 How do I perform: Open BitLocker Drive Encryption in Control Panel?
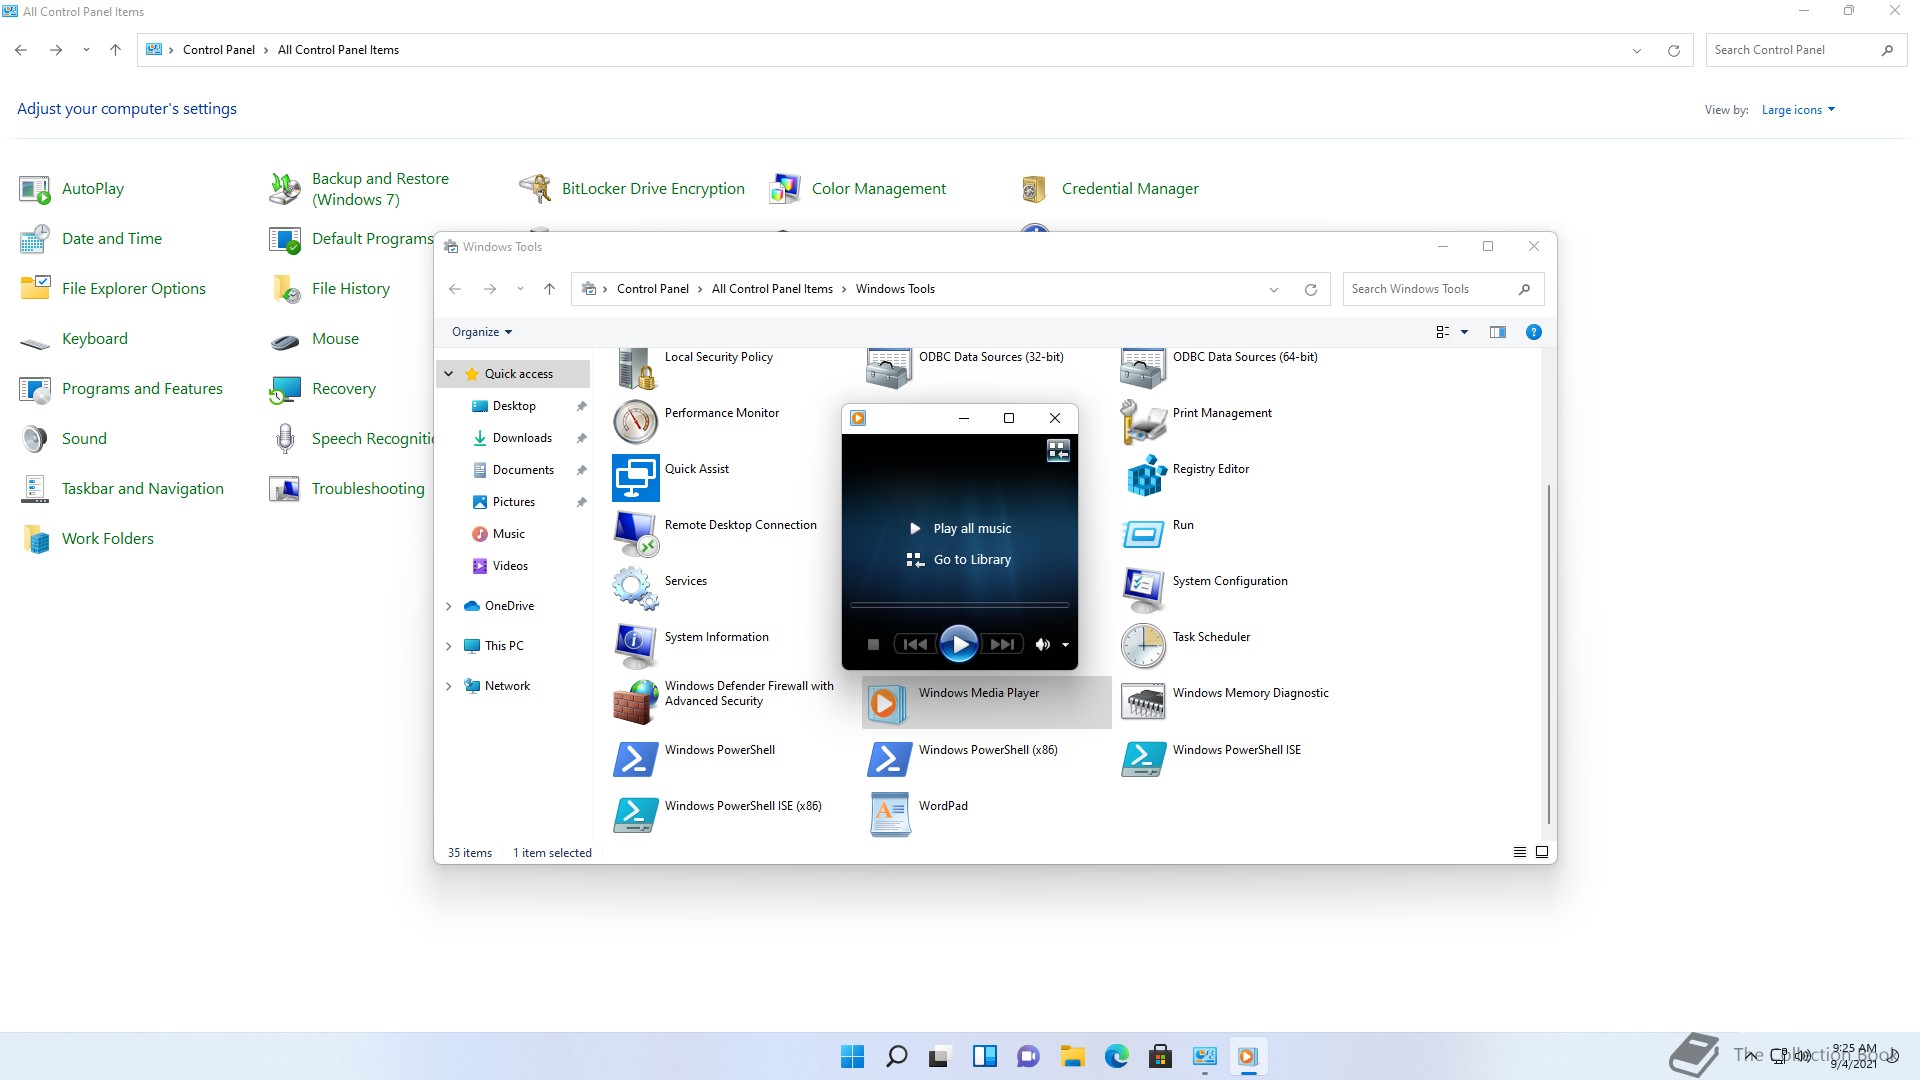pyautogui.click(x=632, y=189)
